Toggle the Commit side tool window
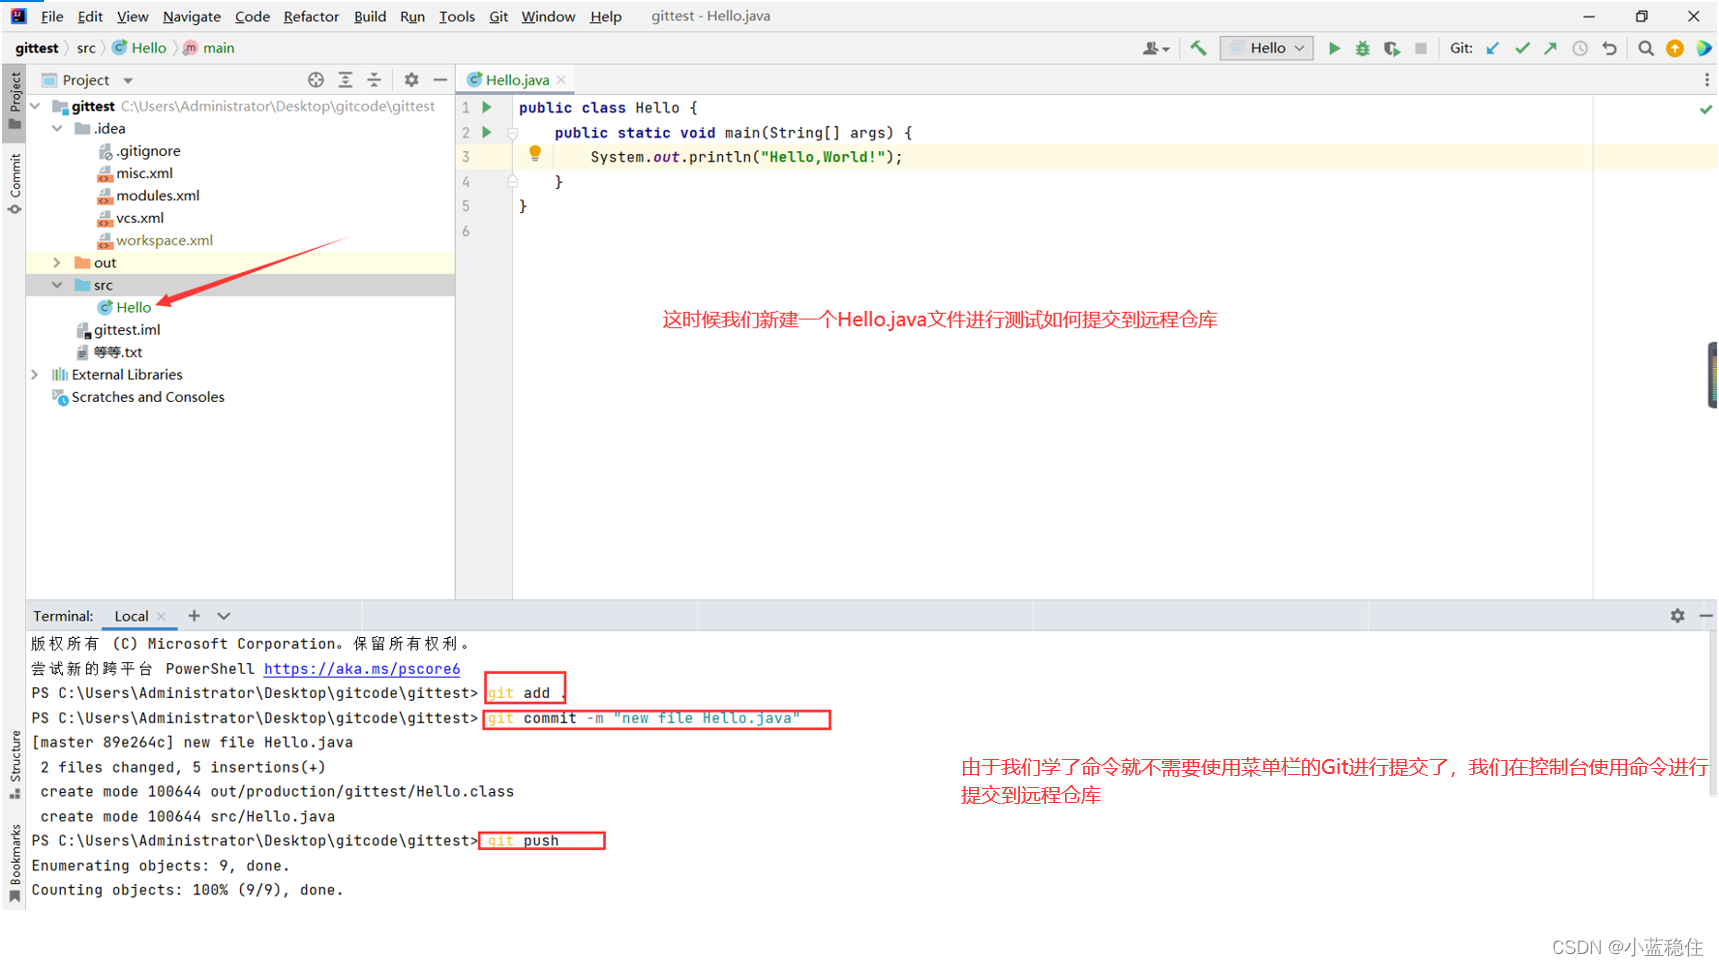The width and height of the screenshot is (1719, 966). point(14,184)
